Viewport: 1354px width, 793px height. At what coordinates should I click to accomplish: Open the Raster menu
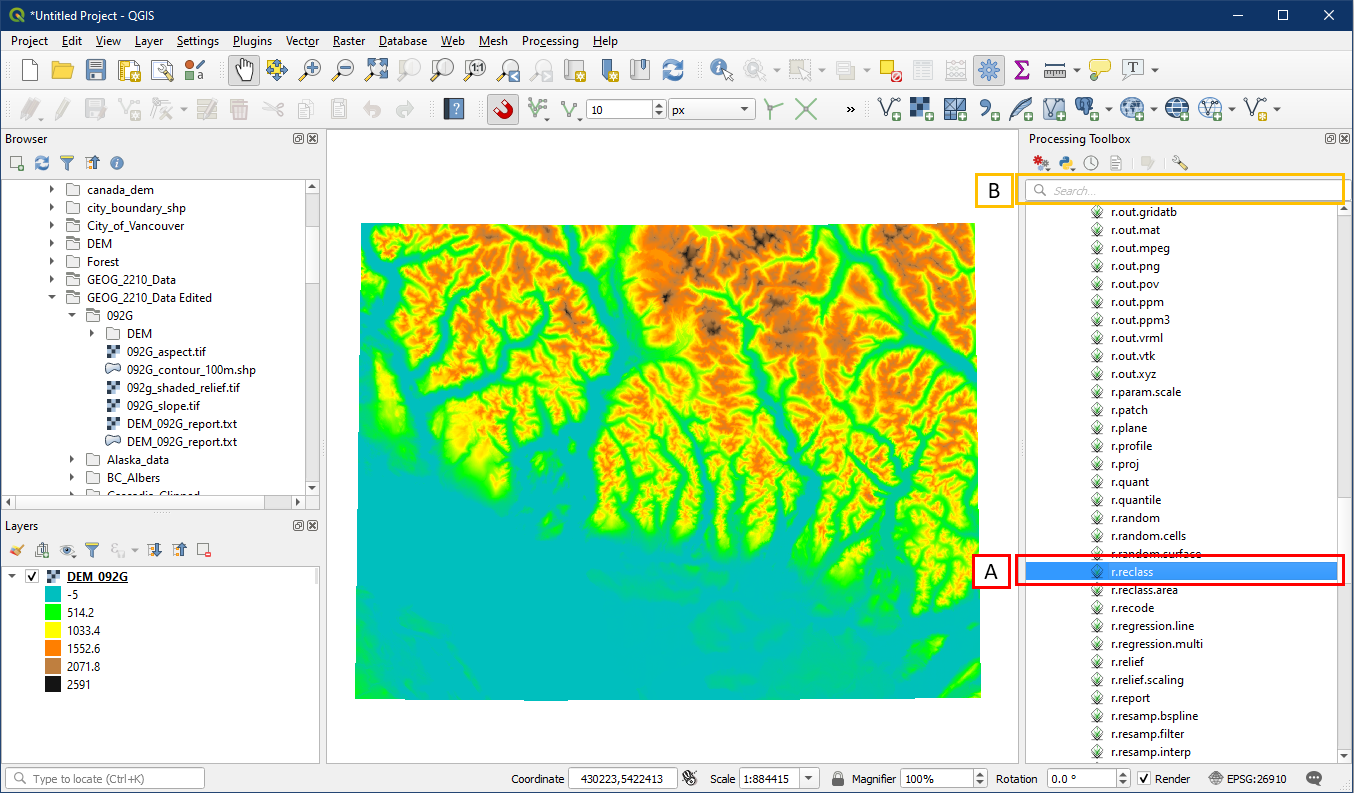349,41
